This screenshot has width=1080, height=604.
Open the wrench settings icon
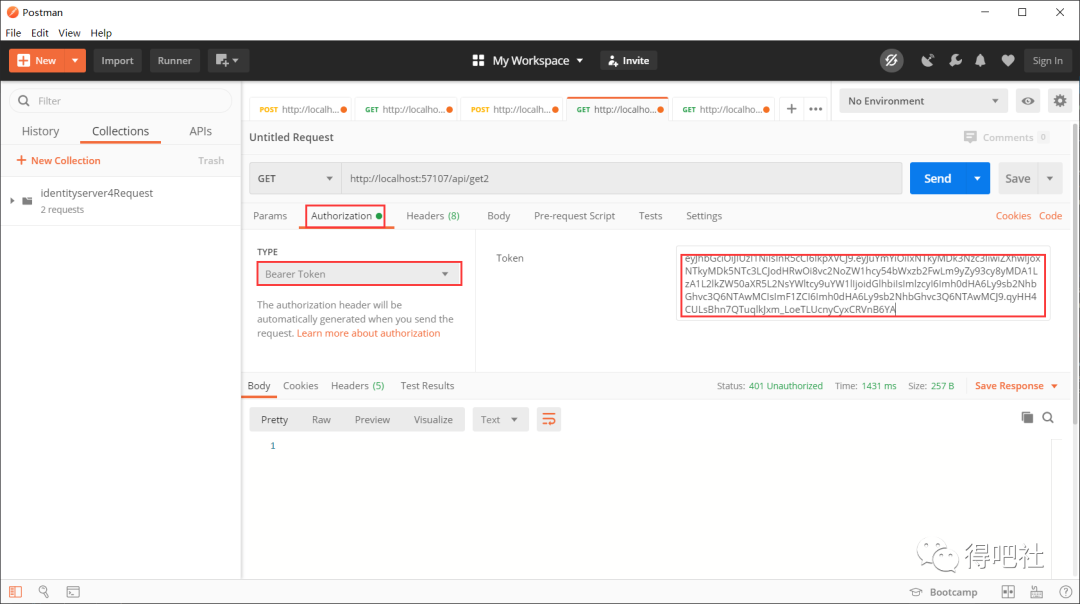955,61
